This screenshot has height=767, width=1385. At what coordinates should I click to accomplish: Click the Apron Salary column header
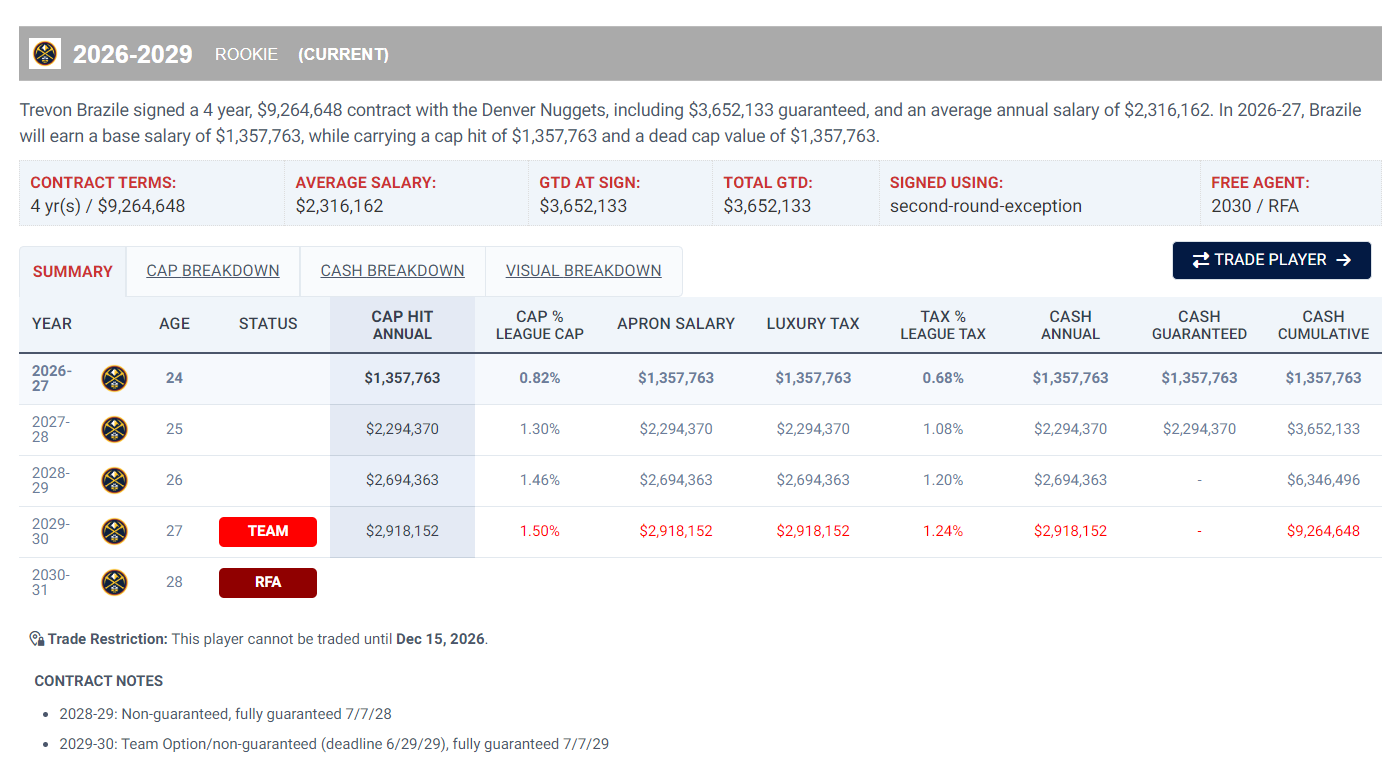676,324
